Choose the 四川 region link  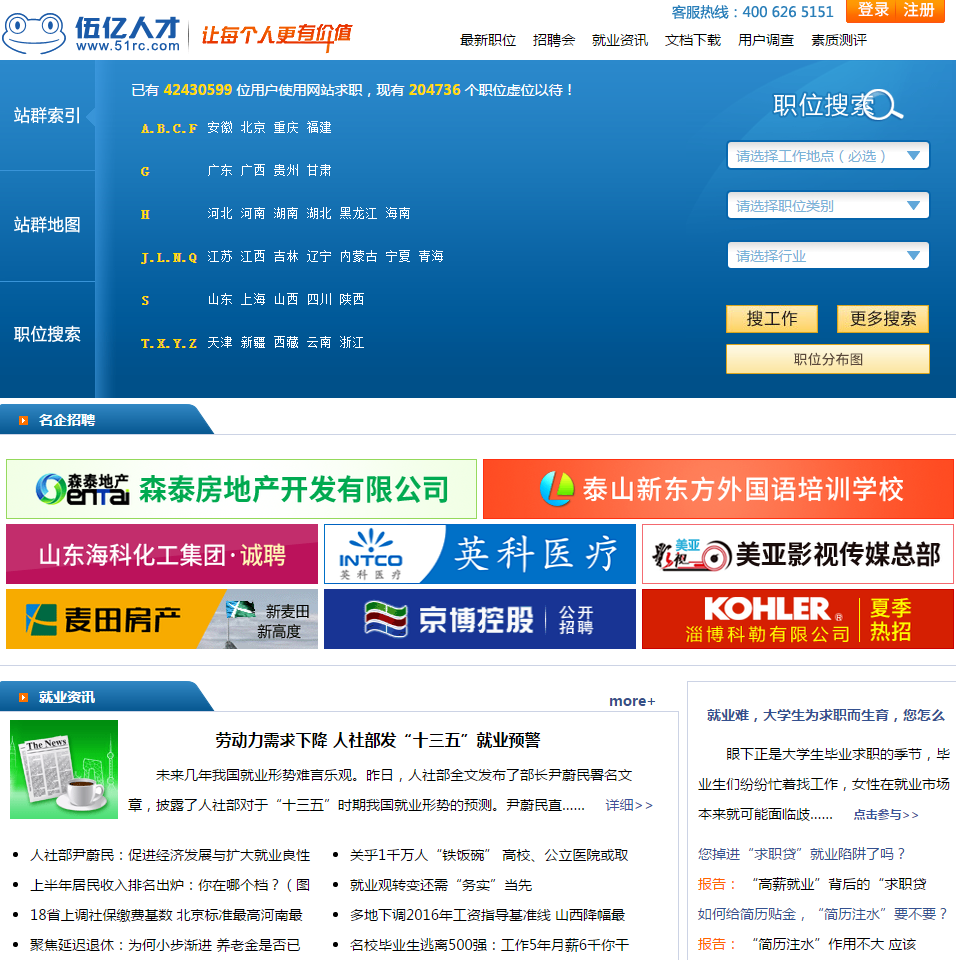319,299
